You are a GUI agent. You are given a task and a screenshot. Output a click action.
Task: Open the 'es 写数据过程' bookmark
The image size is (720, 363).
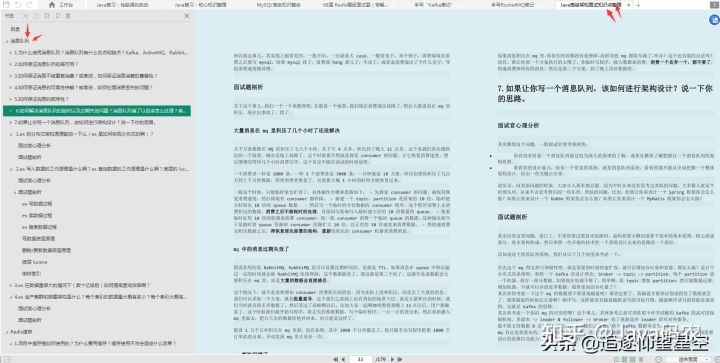(x=37, y=204)
